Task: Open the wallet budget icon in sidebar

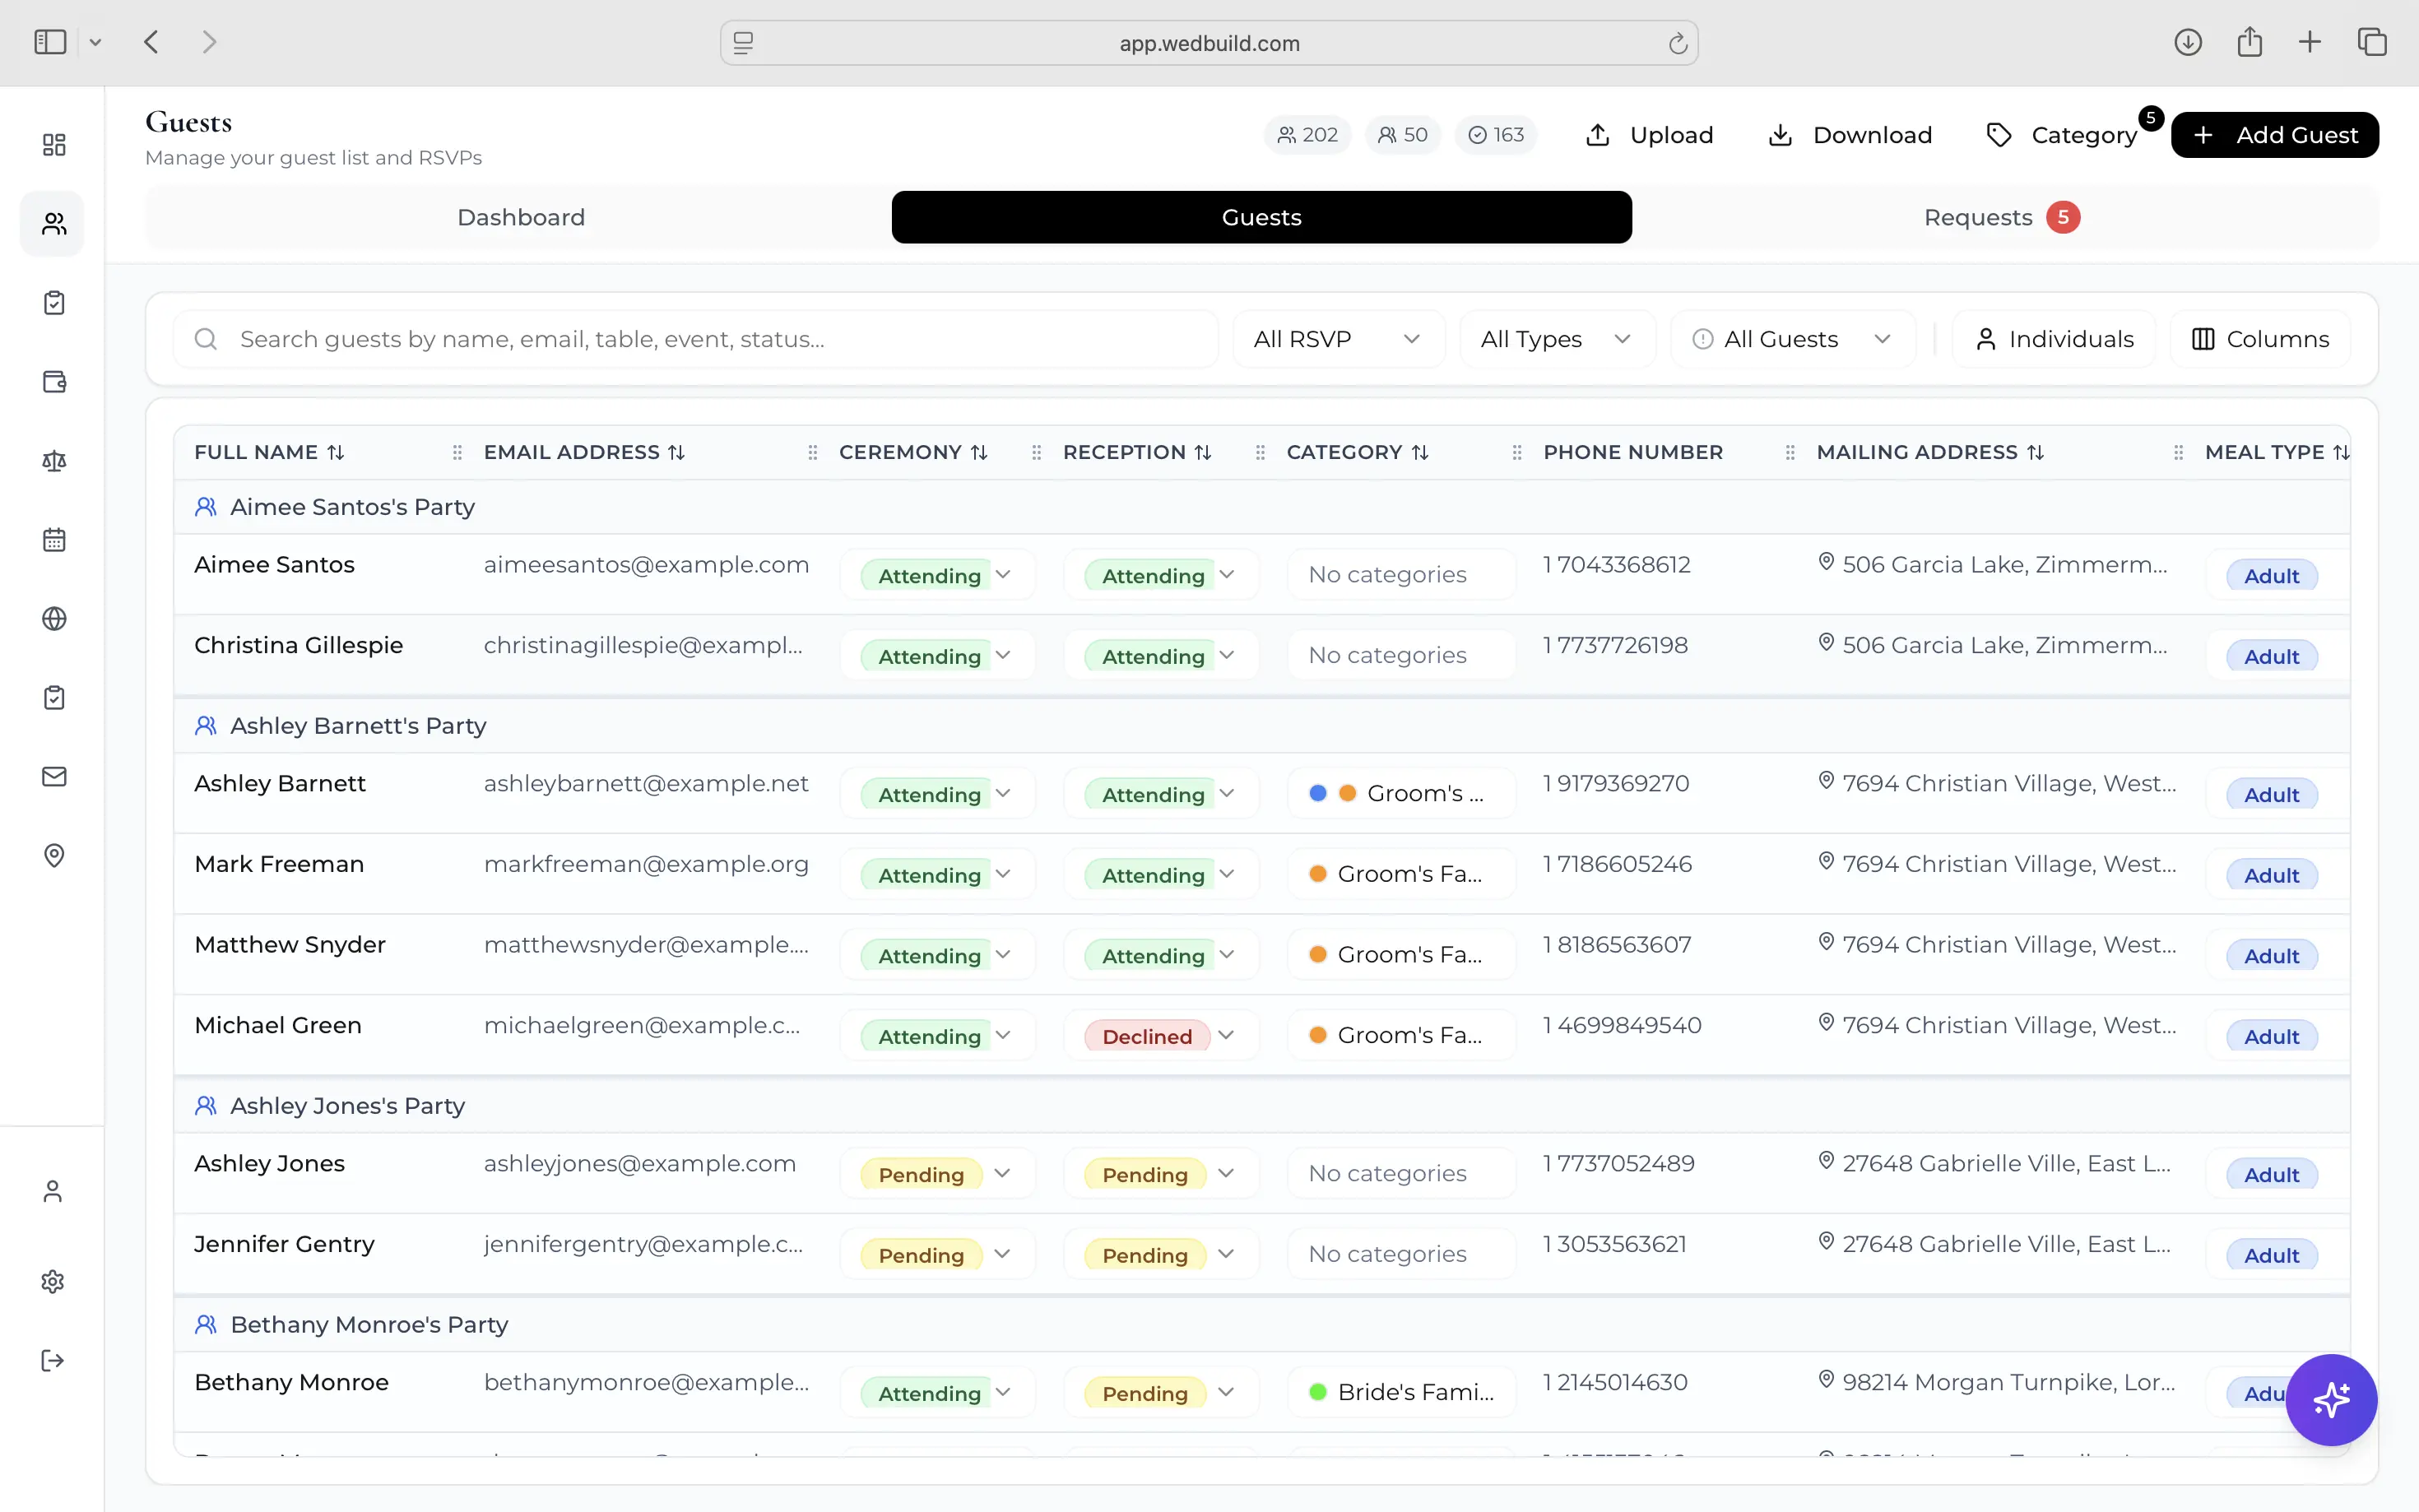Action: point(54,382)
